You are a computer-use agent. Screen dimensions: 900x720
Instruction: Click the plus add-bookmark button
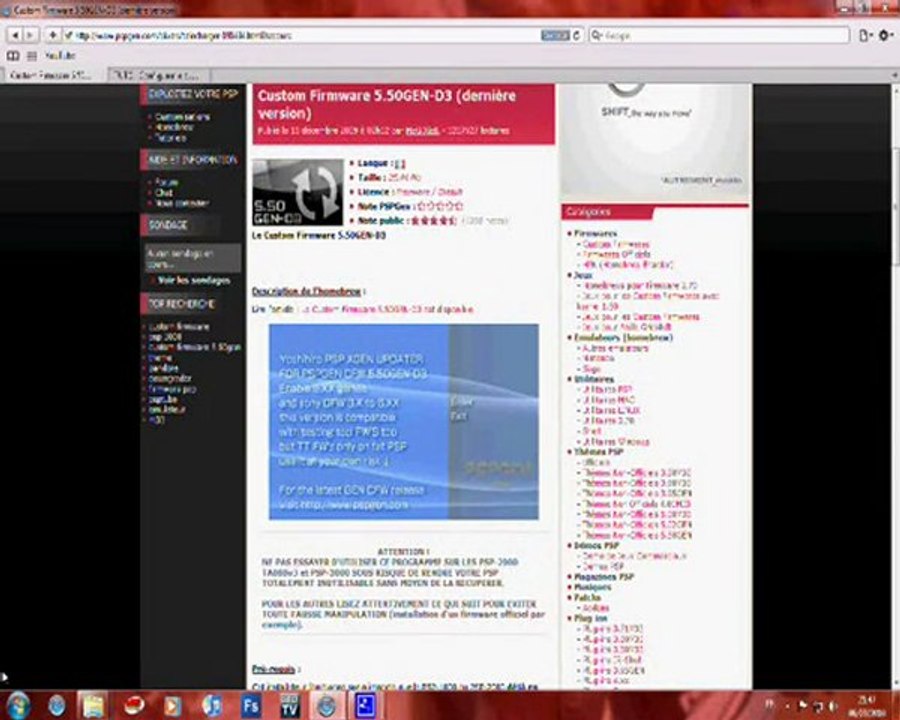(x=52, y=36)
